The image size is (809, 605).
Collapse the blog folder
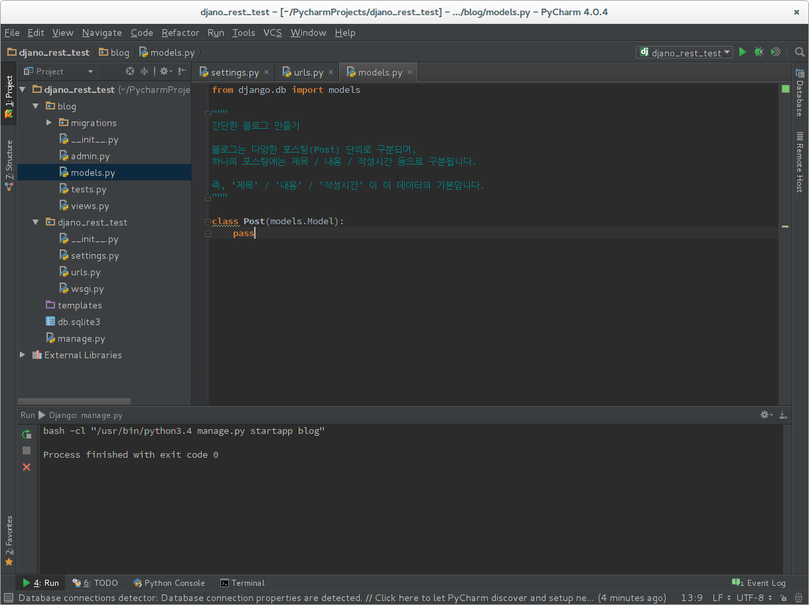click(36, 106)
